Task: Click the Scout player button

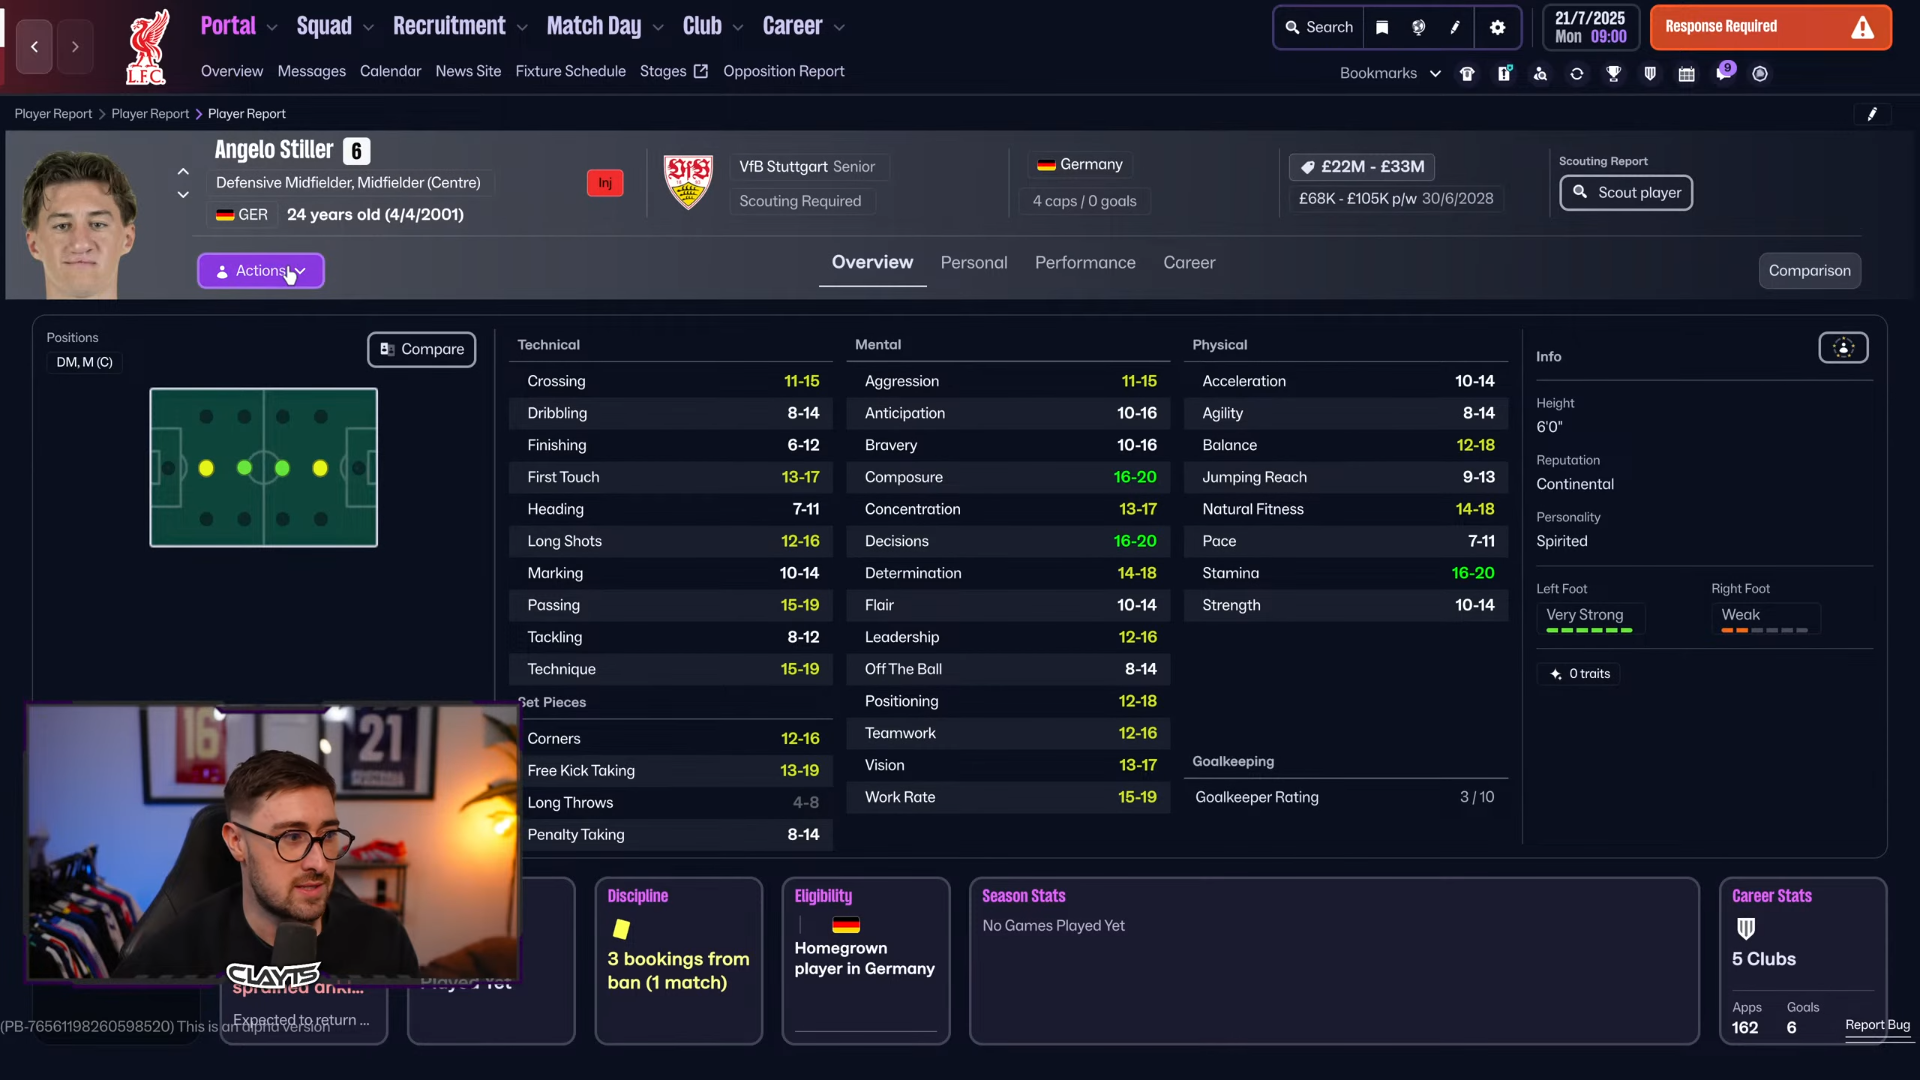Action: point(1626,192)
